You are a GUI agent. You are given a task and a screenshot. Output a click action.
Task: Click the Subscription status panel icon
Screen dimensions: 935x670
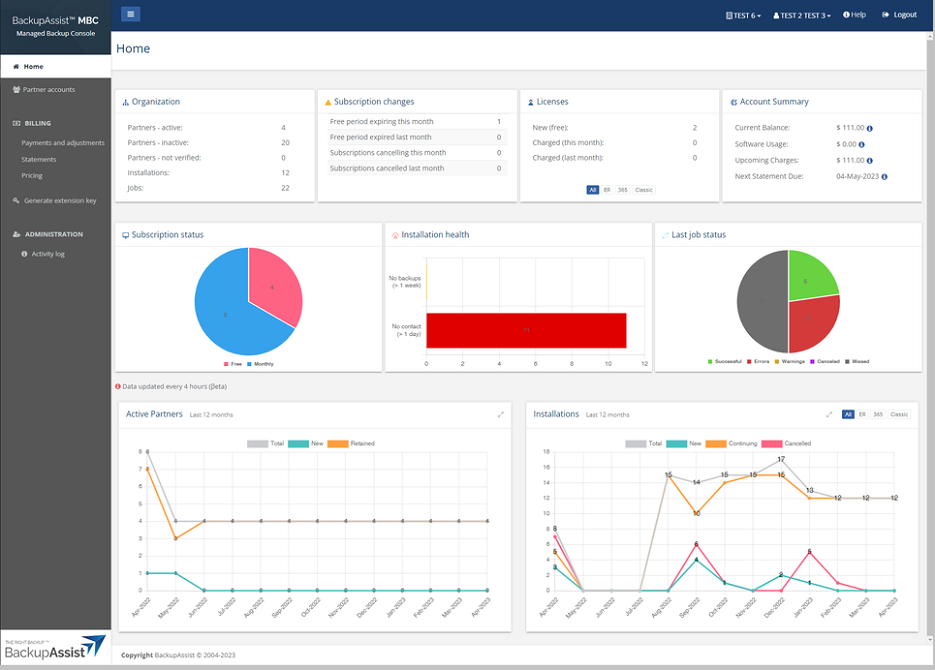[x=126, y=235]
